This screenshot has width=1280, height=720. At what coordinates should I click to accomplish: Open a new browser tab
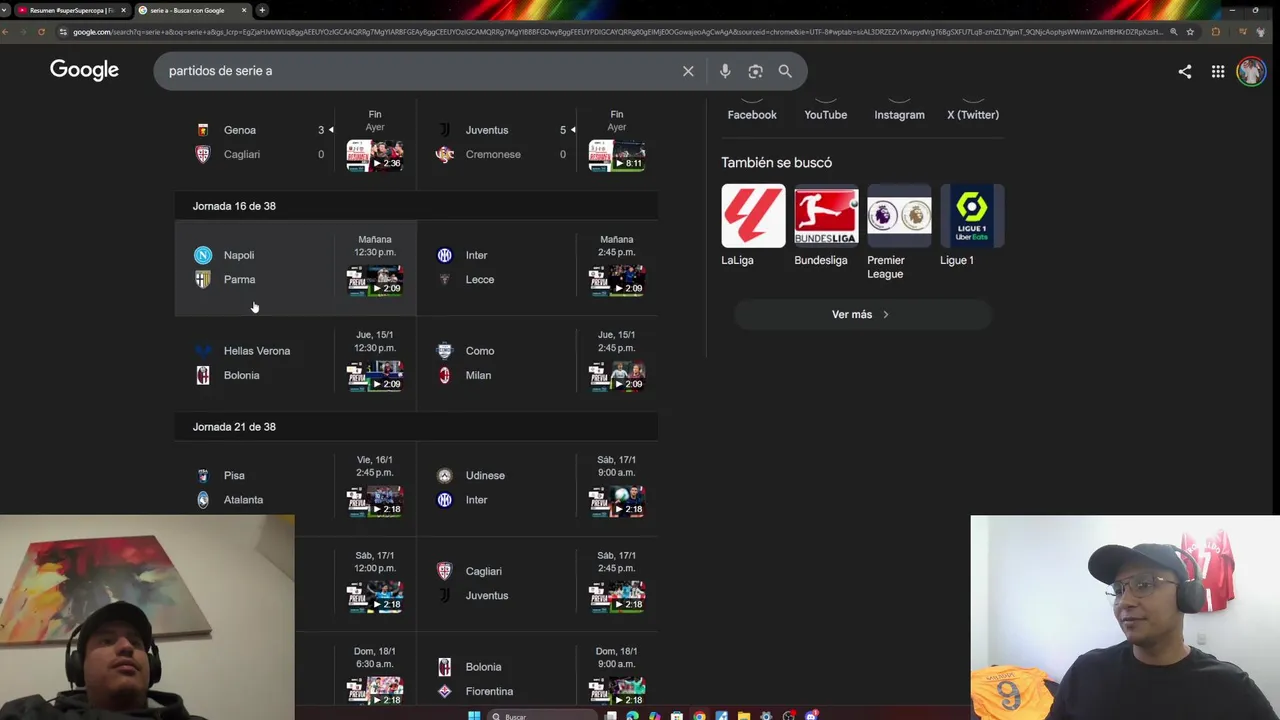262,10
